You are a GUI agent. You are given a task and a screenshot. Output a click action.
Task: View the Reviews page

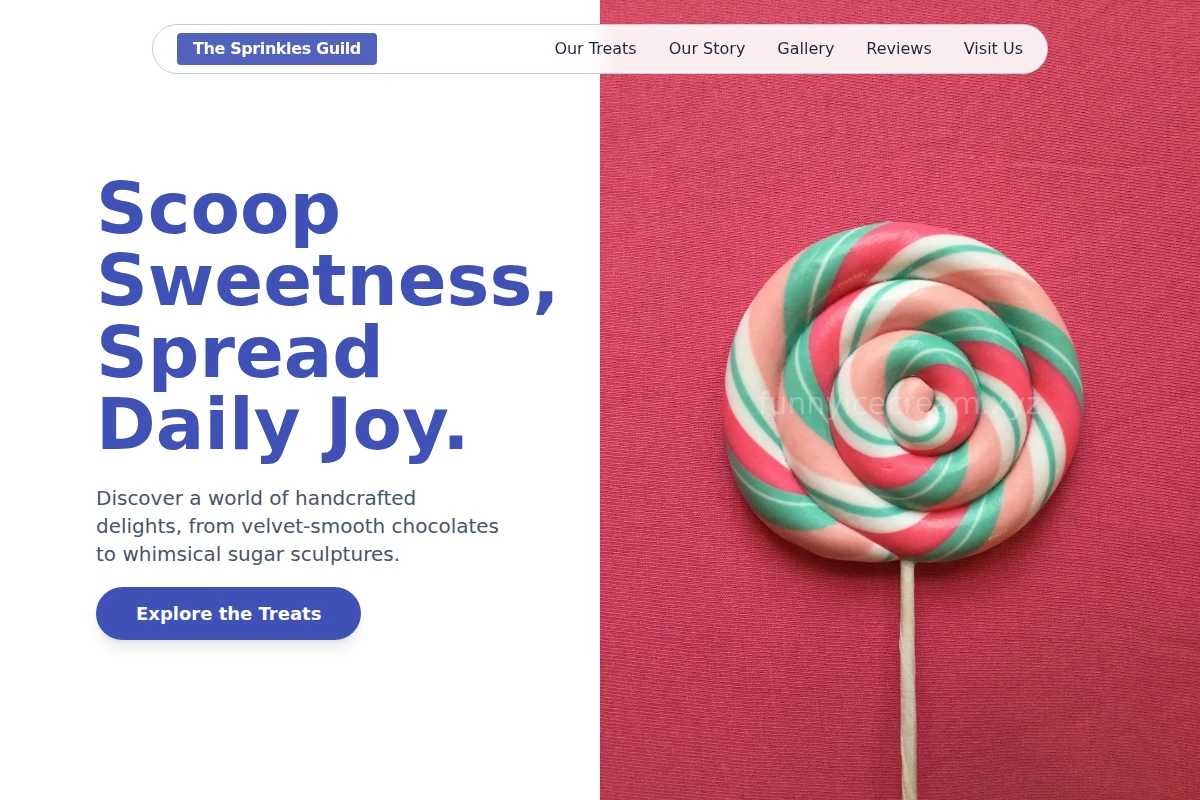[x=899, y=49]
